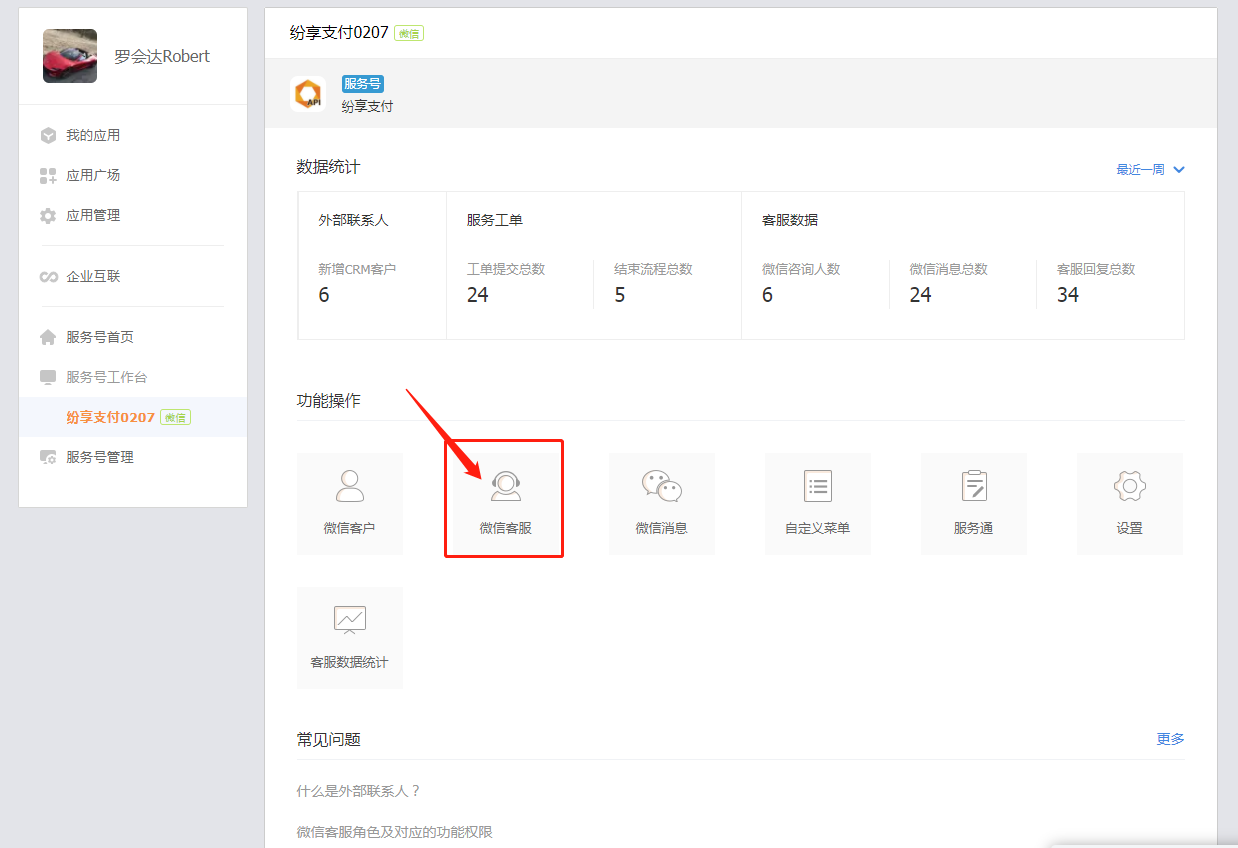Image resolution: width=1238 pixels, height=848 pixels.
Task: Open 服务号首页 in the sidebar
Action: (99, 337)
